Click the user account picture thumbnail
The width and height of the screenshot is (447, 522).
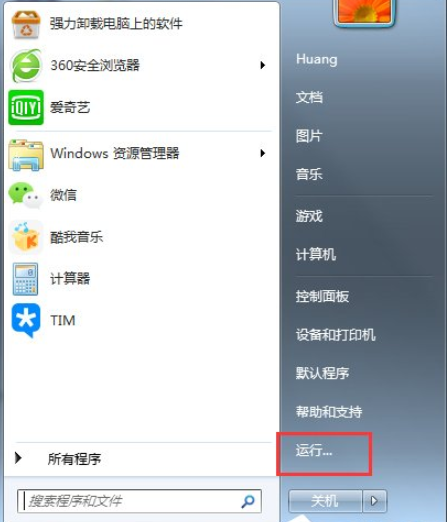pos(364,12)
